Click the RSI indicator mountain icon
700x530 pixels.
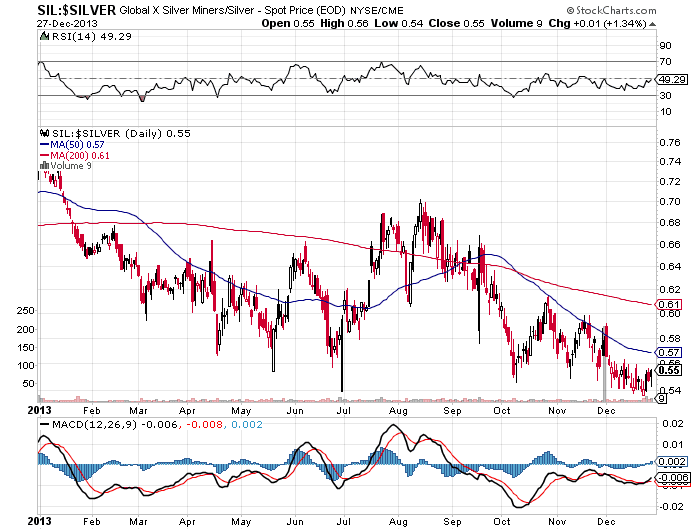(44, 36)
